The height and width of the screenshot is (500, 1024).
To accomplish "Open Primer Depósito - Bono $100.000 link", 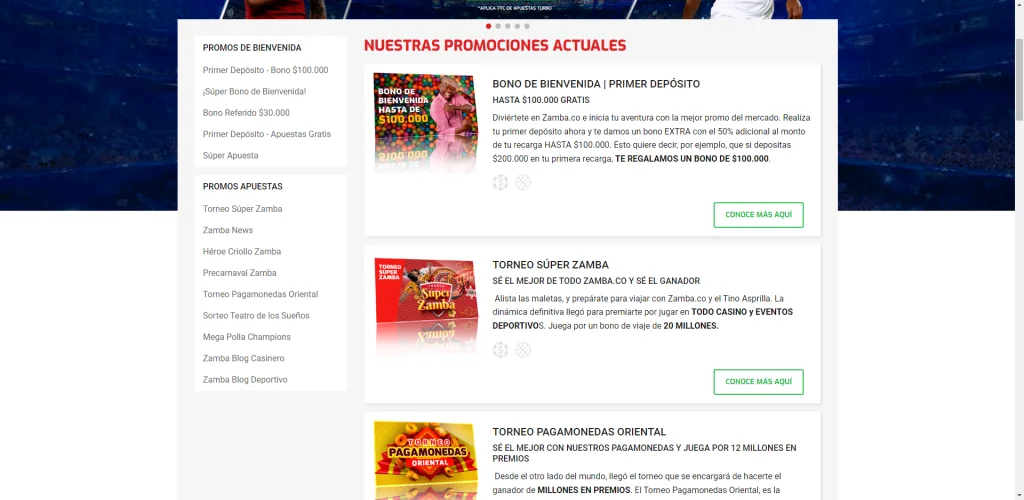I will [x=266, y=70].
